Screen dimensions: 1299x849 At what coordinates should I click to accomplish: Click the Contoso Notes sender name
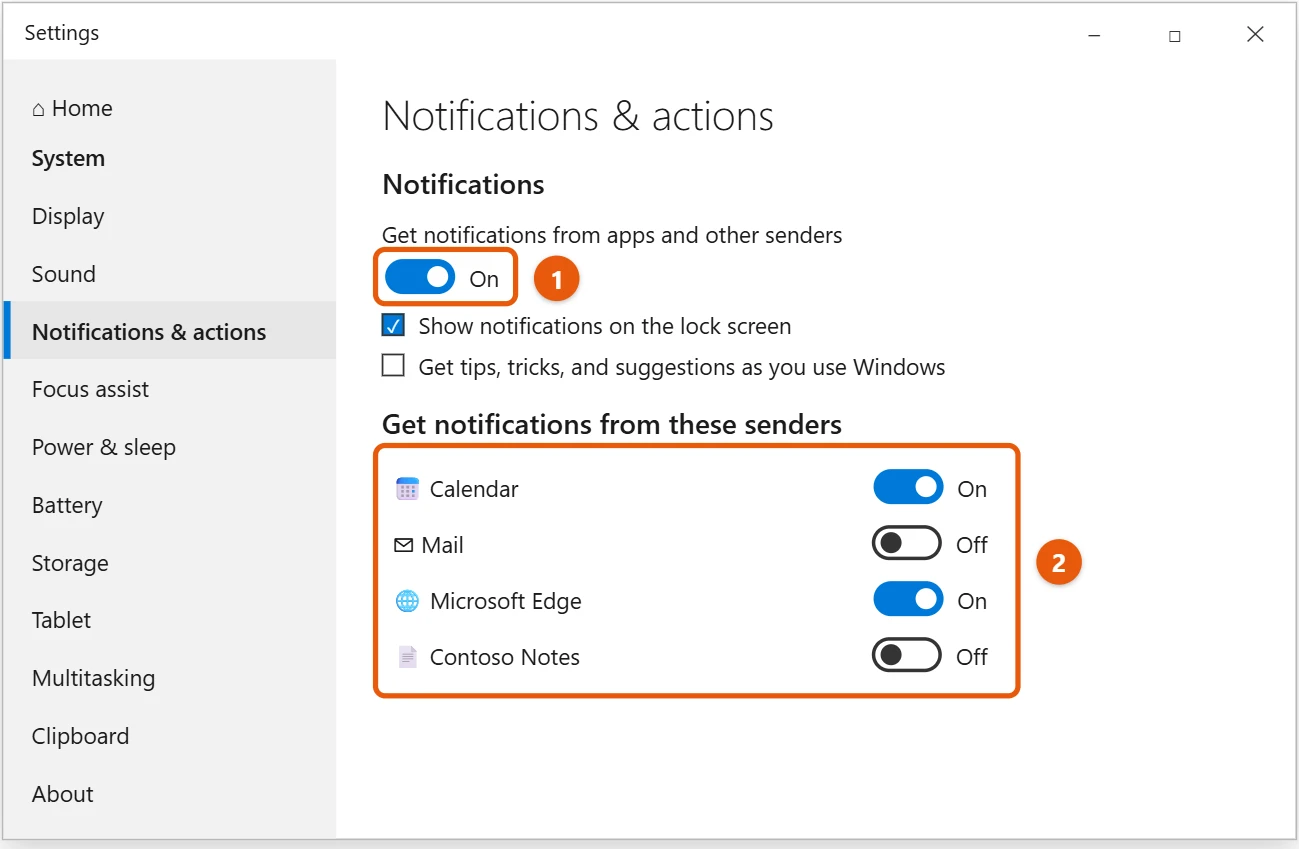click(505, 657)
